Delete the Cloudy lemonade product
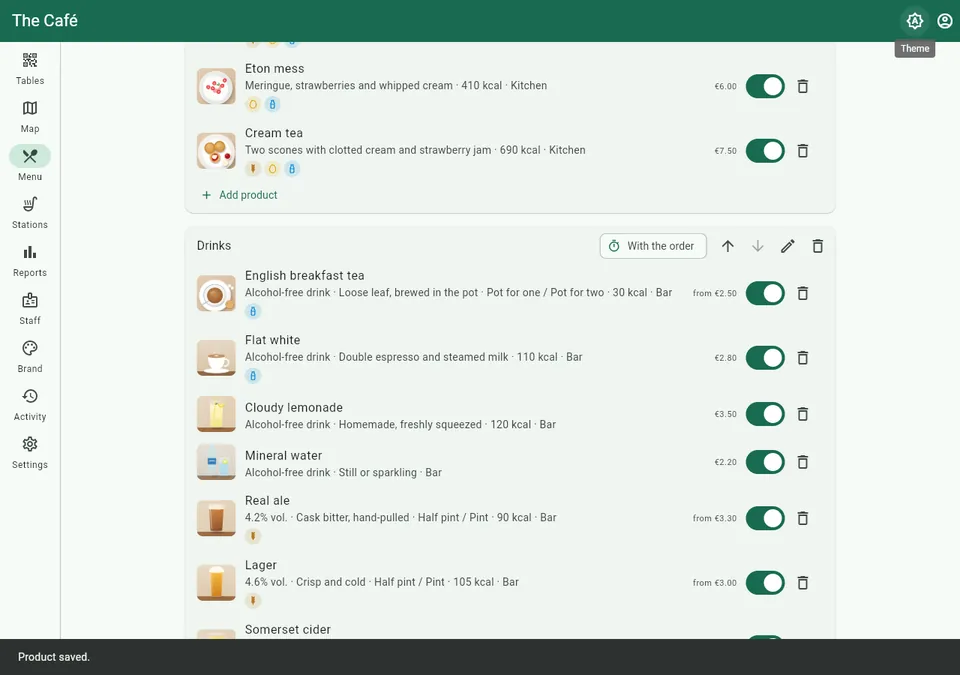This screenshot has height=675, width=960. [803, 414]
